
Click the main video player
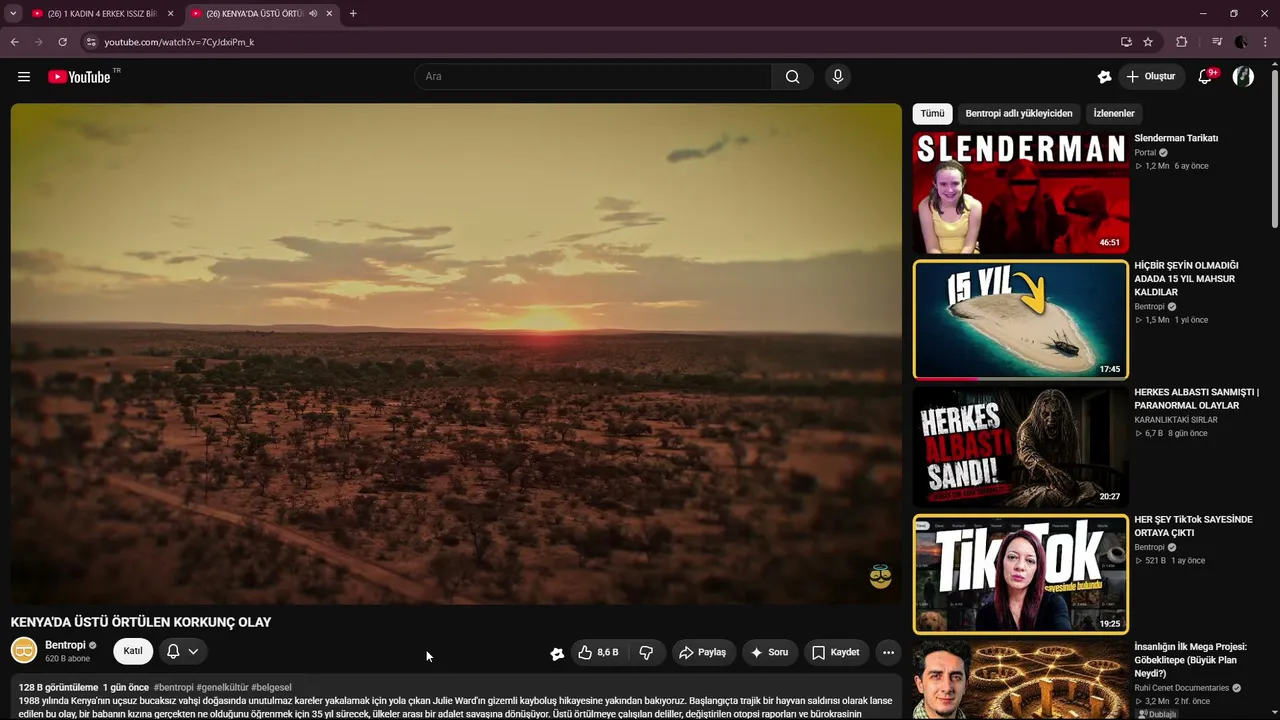pos(456,353)
